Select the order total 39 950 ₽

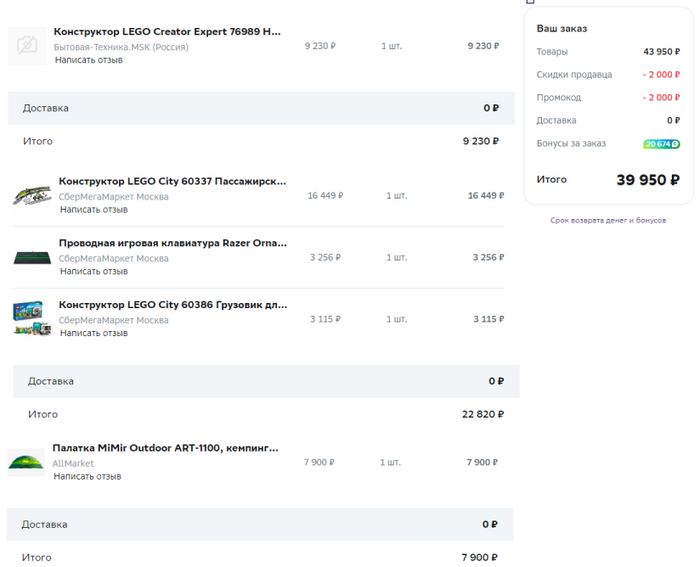point(648,180)
